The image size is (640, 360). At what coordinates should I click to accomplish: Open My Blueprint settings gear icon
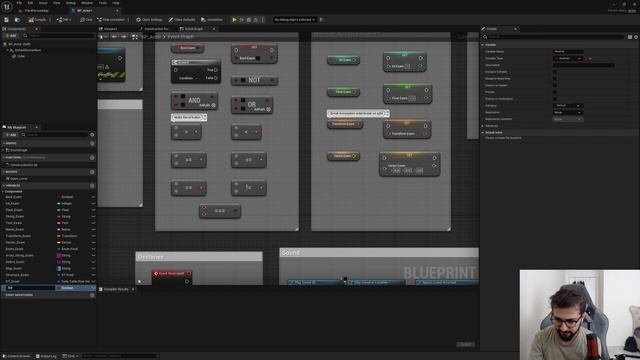click(92, 135)
